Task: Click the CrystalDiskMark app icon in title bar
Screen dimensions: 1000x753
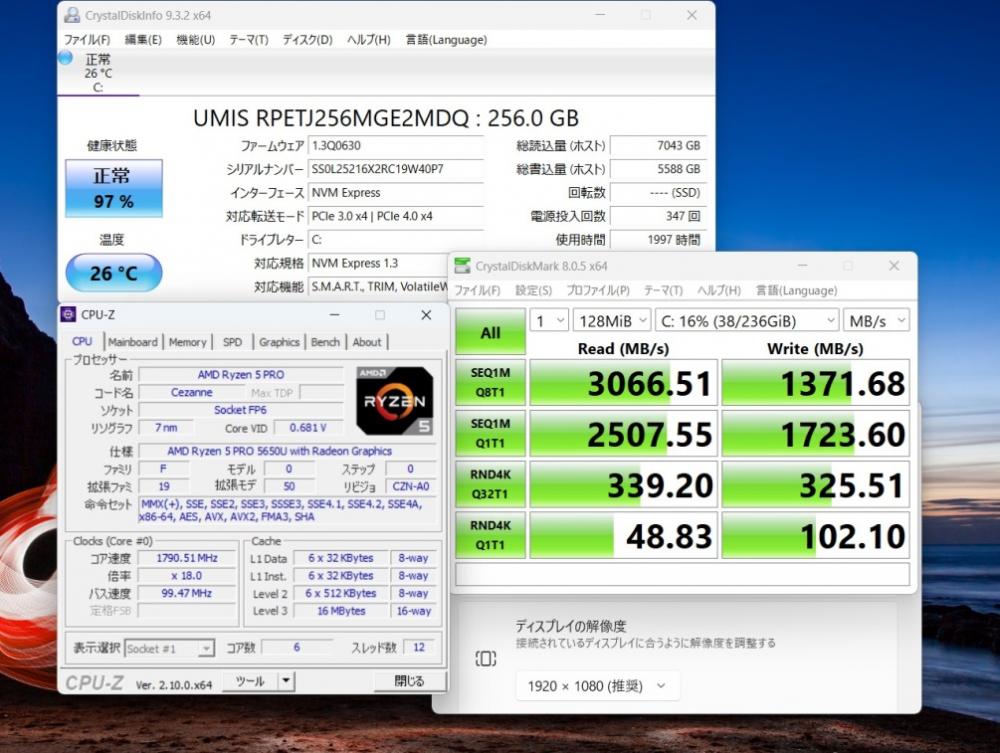Action: click(x=462, y=266)
